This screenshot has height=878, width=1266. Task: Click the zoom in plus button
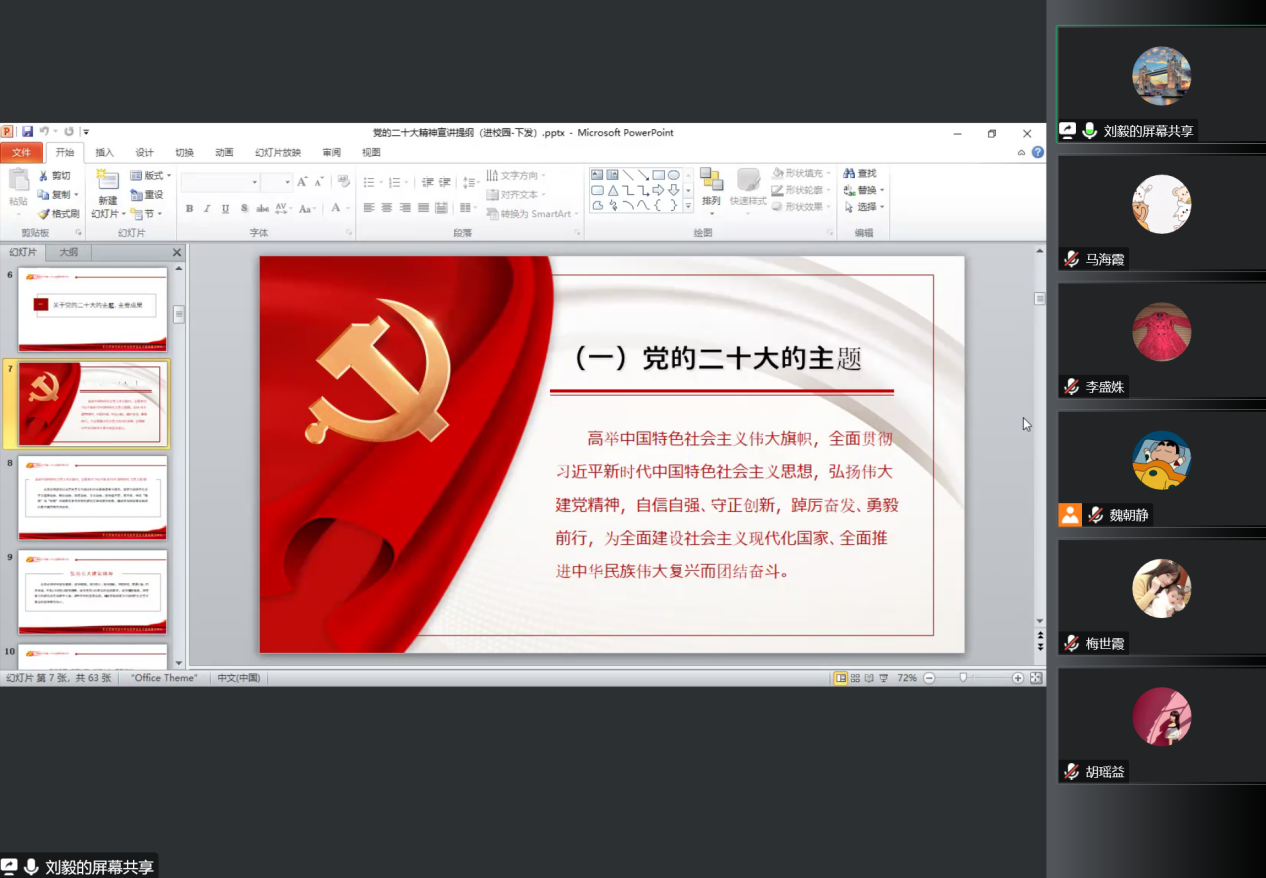click(1018, 678)
